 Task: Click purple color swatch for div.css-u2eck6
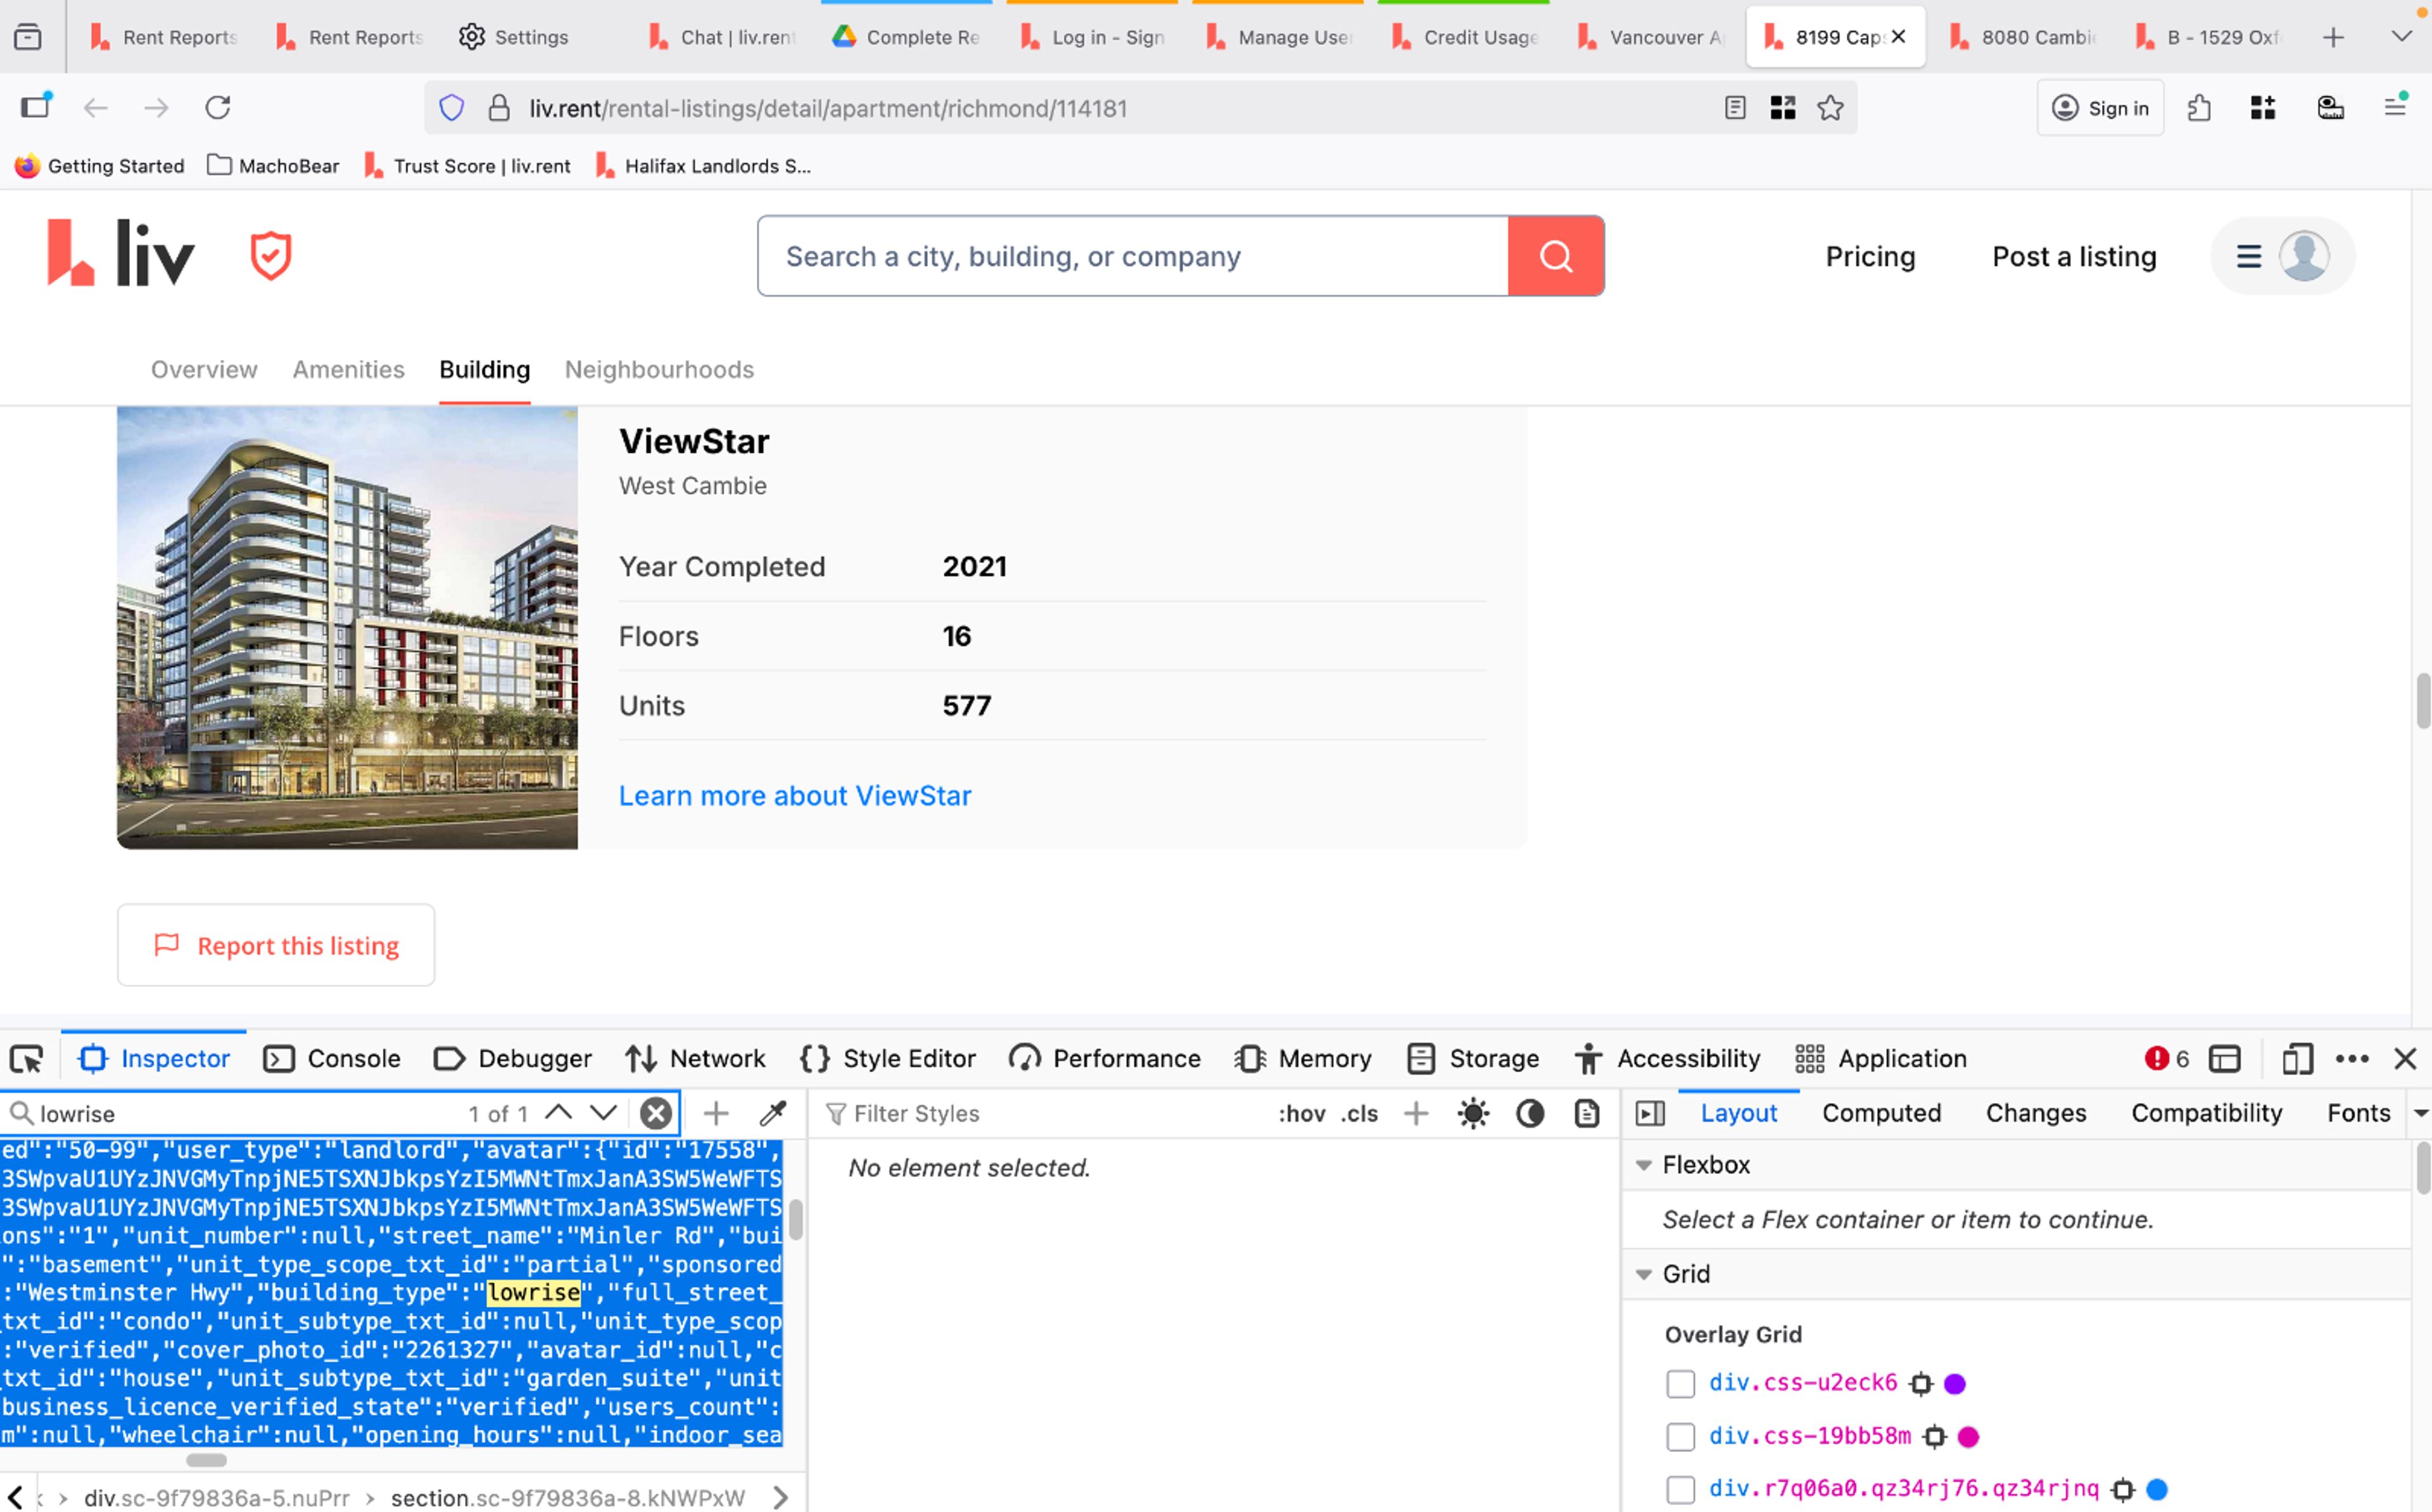pos(1954,1383)
